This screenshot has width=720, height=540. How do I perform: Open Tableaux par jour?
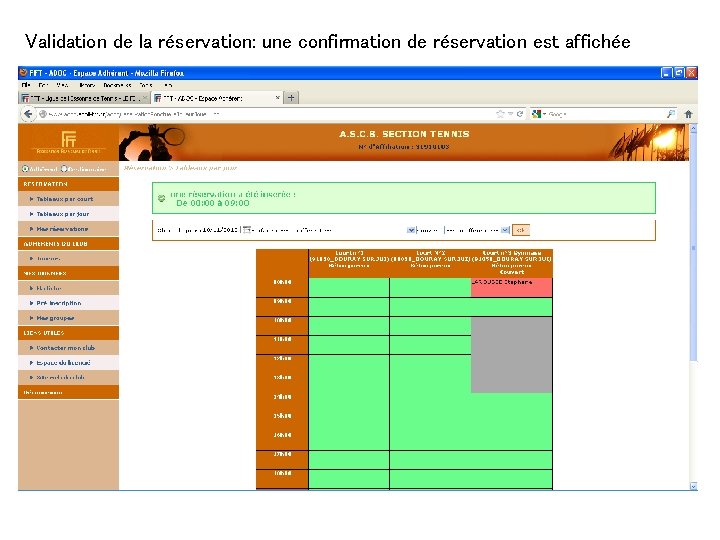63,214
